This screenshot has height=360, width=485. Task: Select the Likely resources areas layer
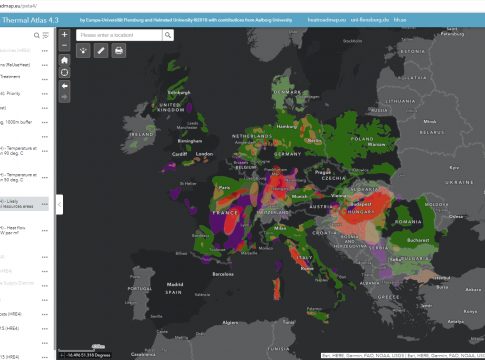(24, 204)
